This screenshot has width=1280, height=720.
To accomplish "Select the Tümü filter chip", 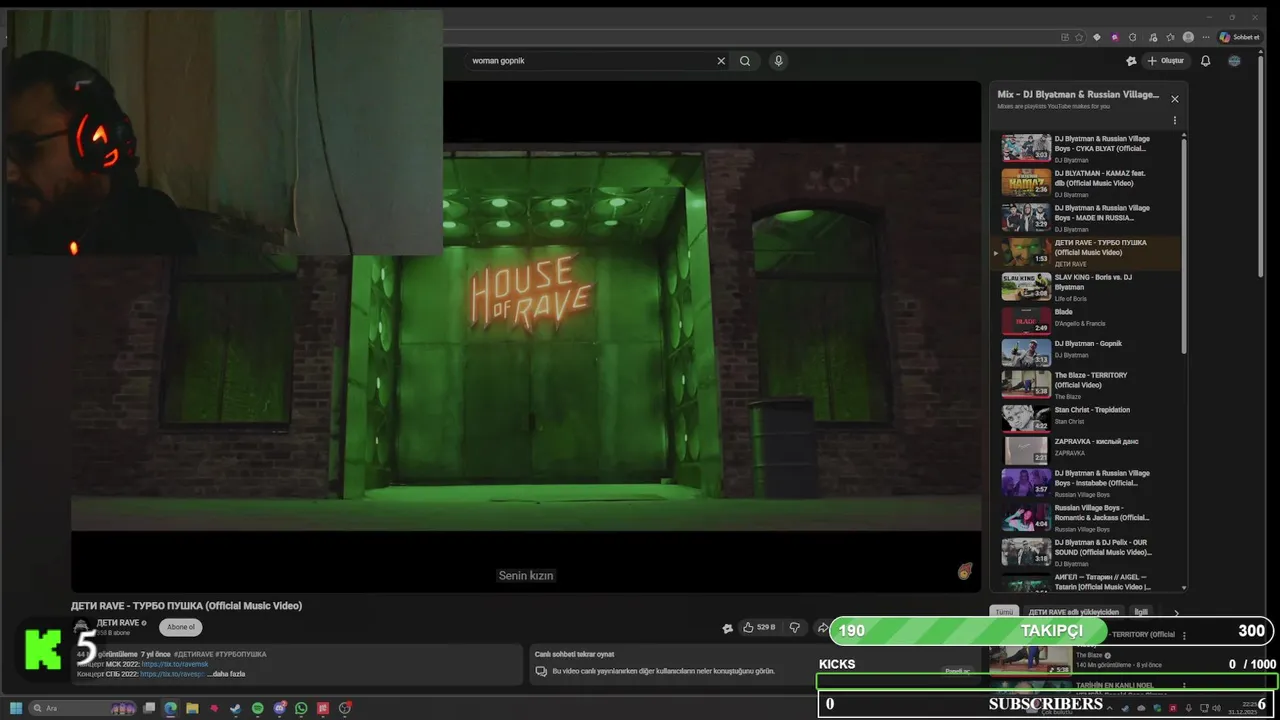I will tap(1004, 612).
